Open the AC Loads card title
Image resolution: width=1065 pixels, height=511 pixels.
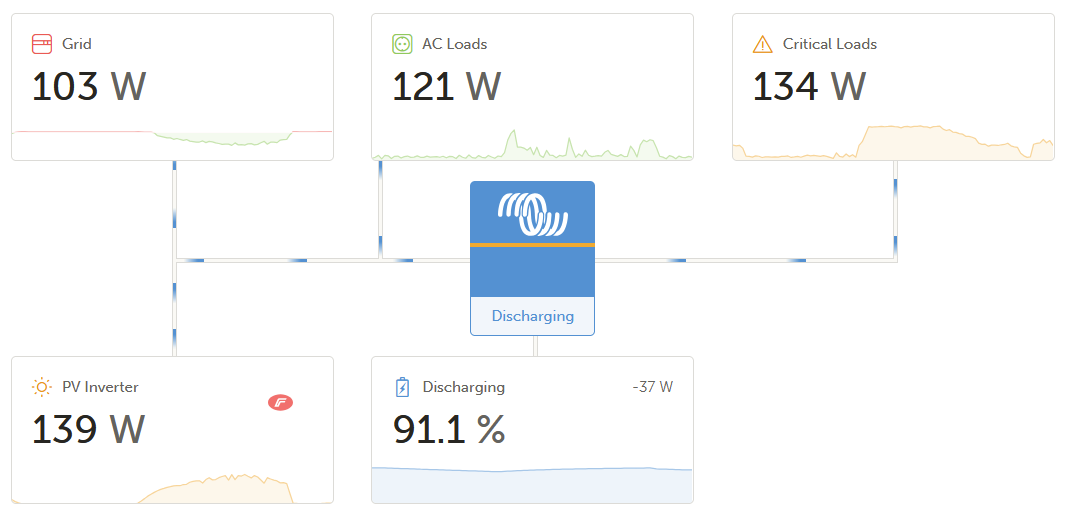[454, 44]
